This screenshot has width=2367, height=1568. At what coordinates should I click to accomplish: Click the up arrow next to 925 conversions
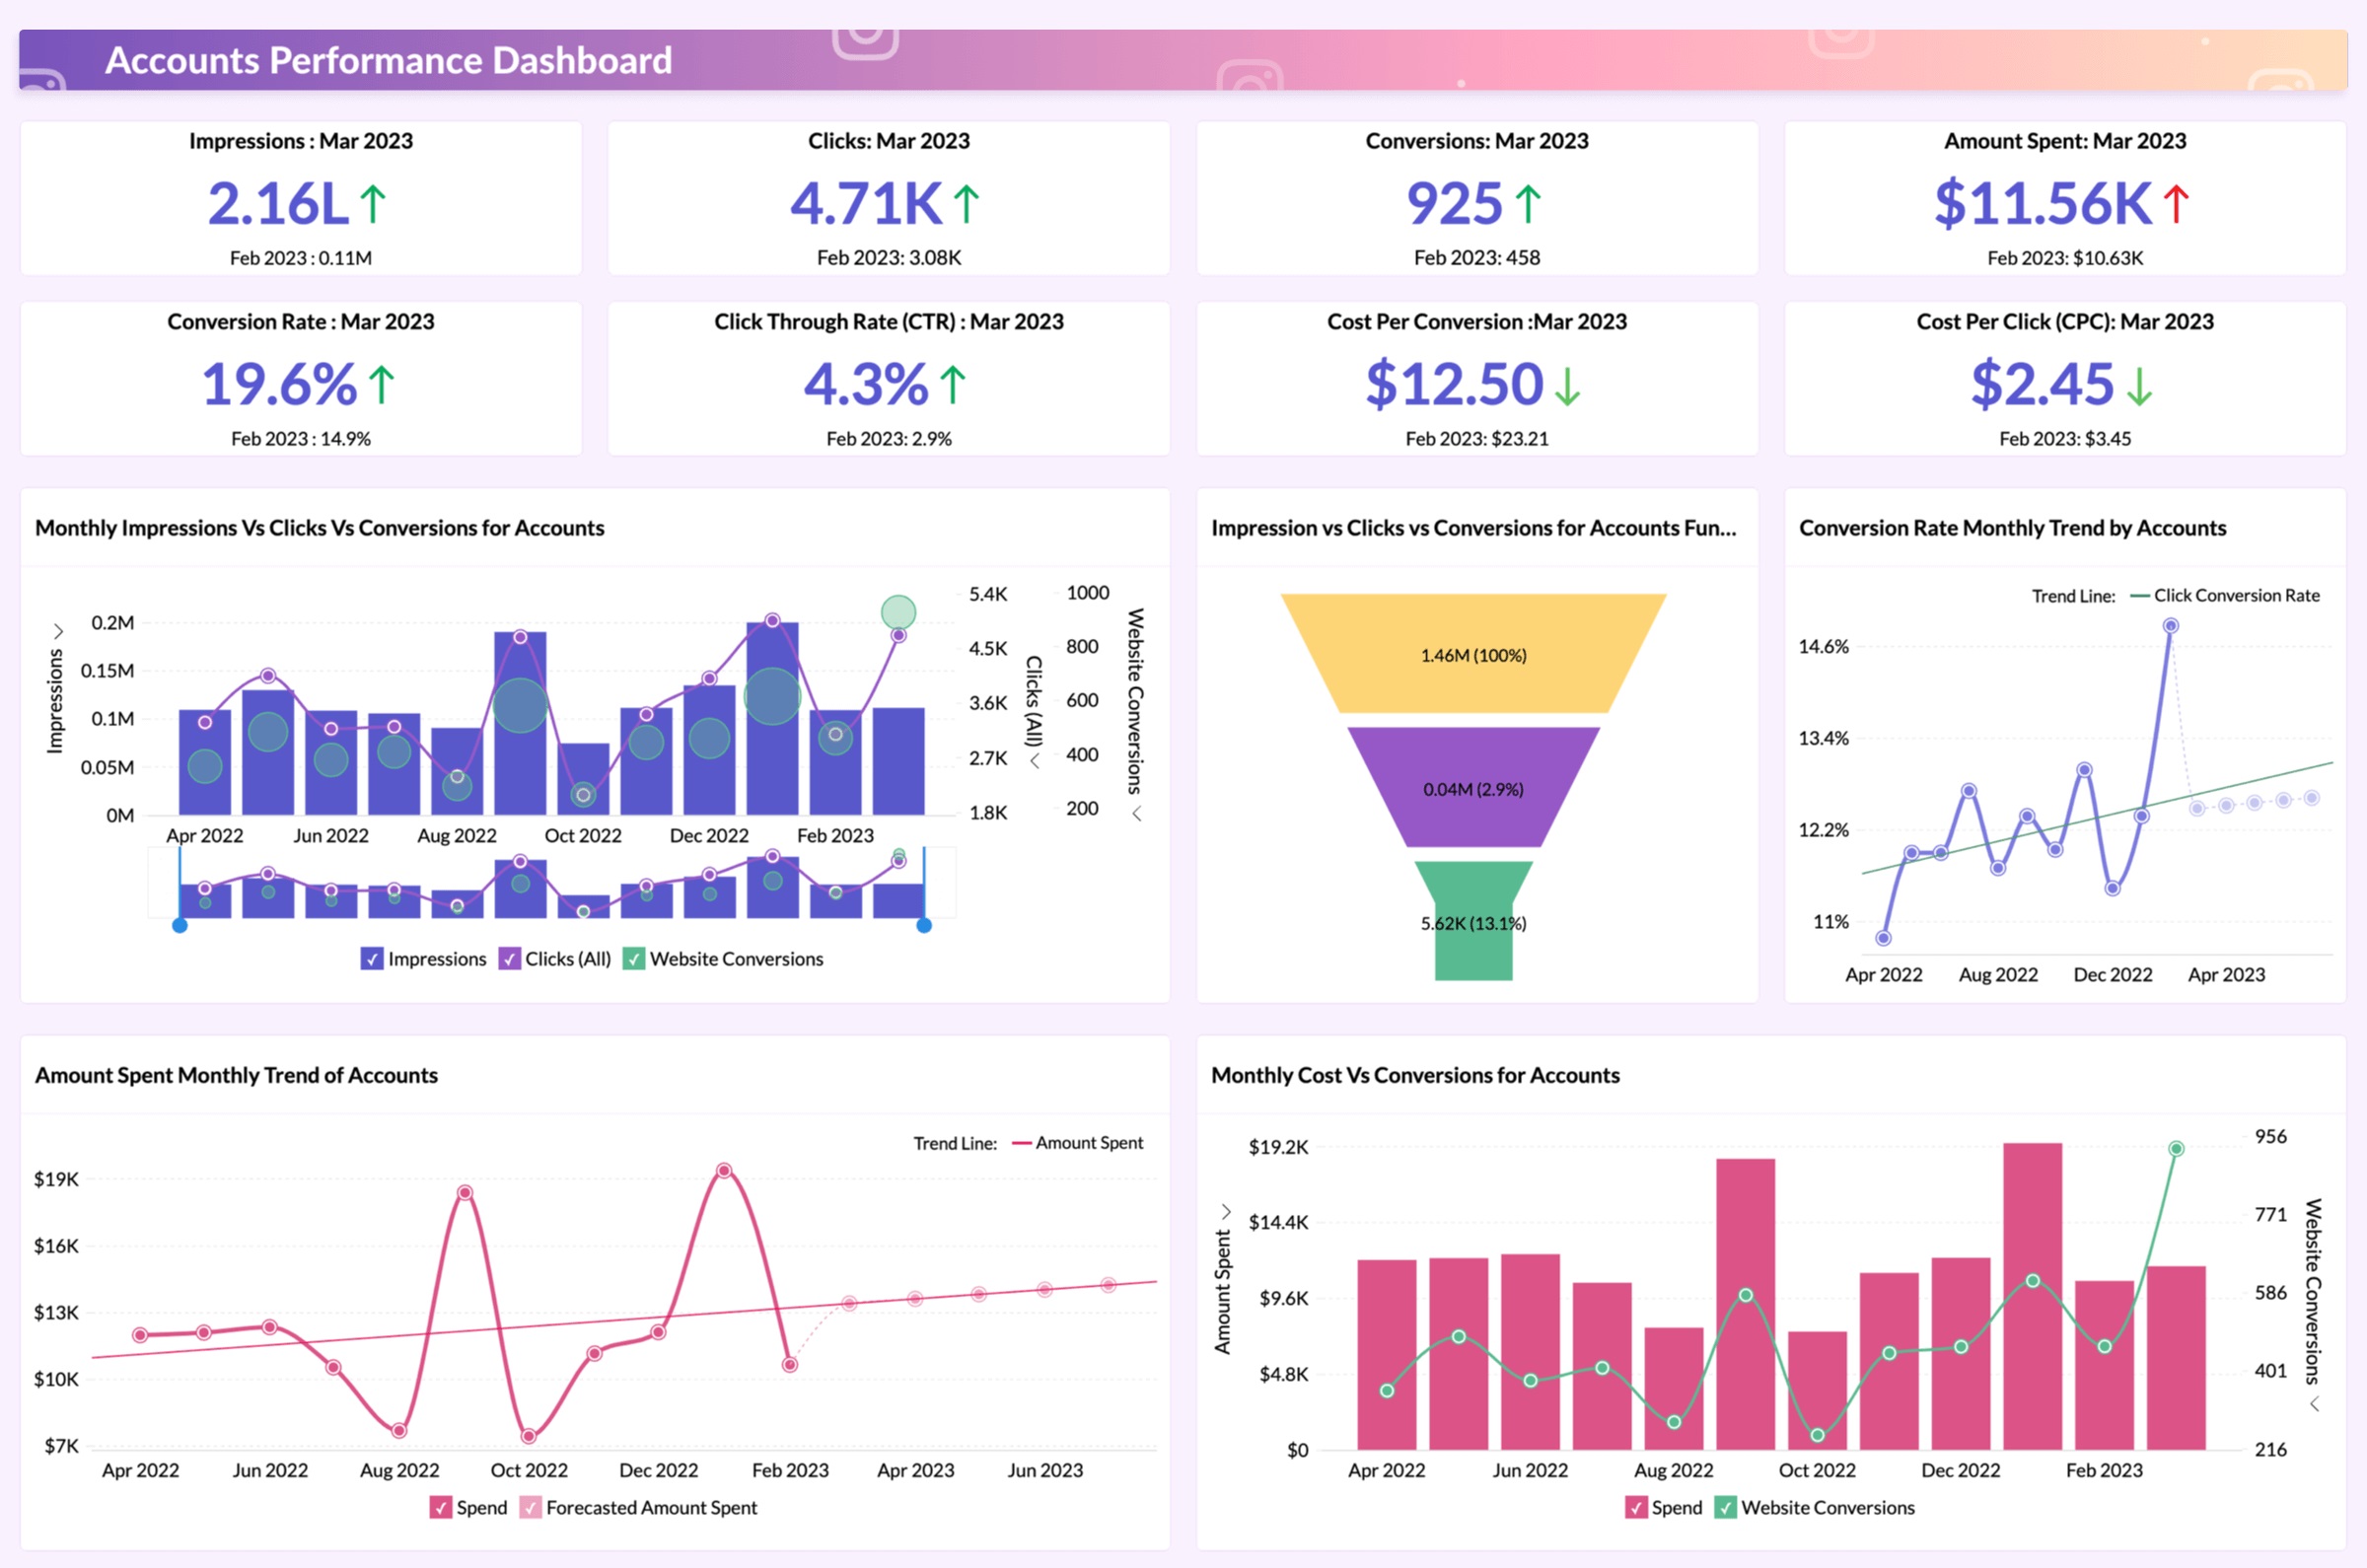tap(1527, 204)
